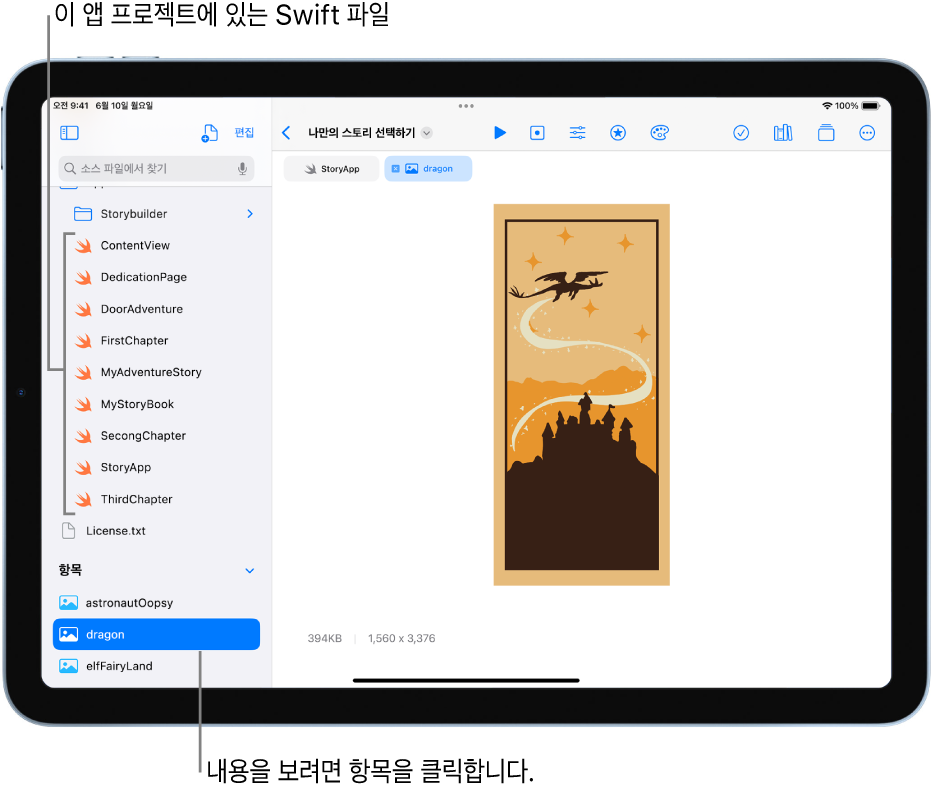
Task: Click the stacked windows icon
Action: pos(826,133)
